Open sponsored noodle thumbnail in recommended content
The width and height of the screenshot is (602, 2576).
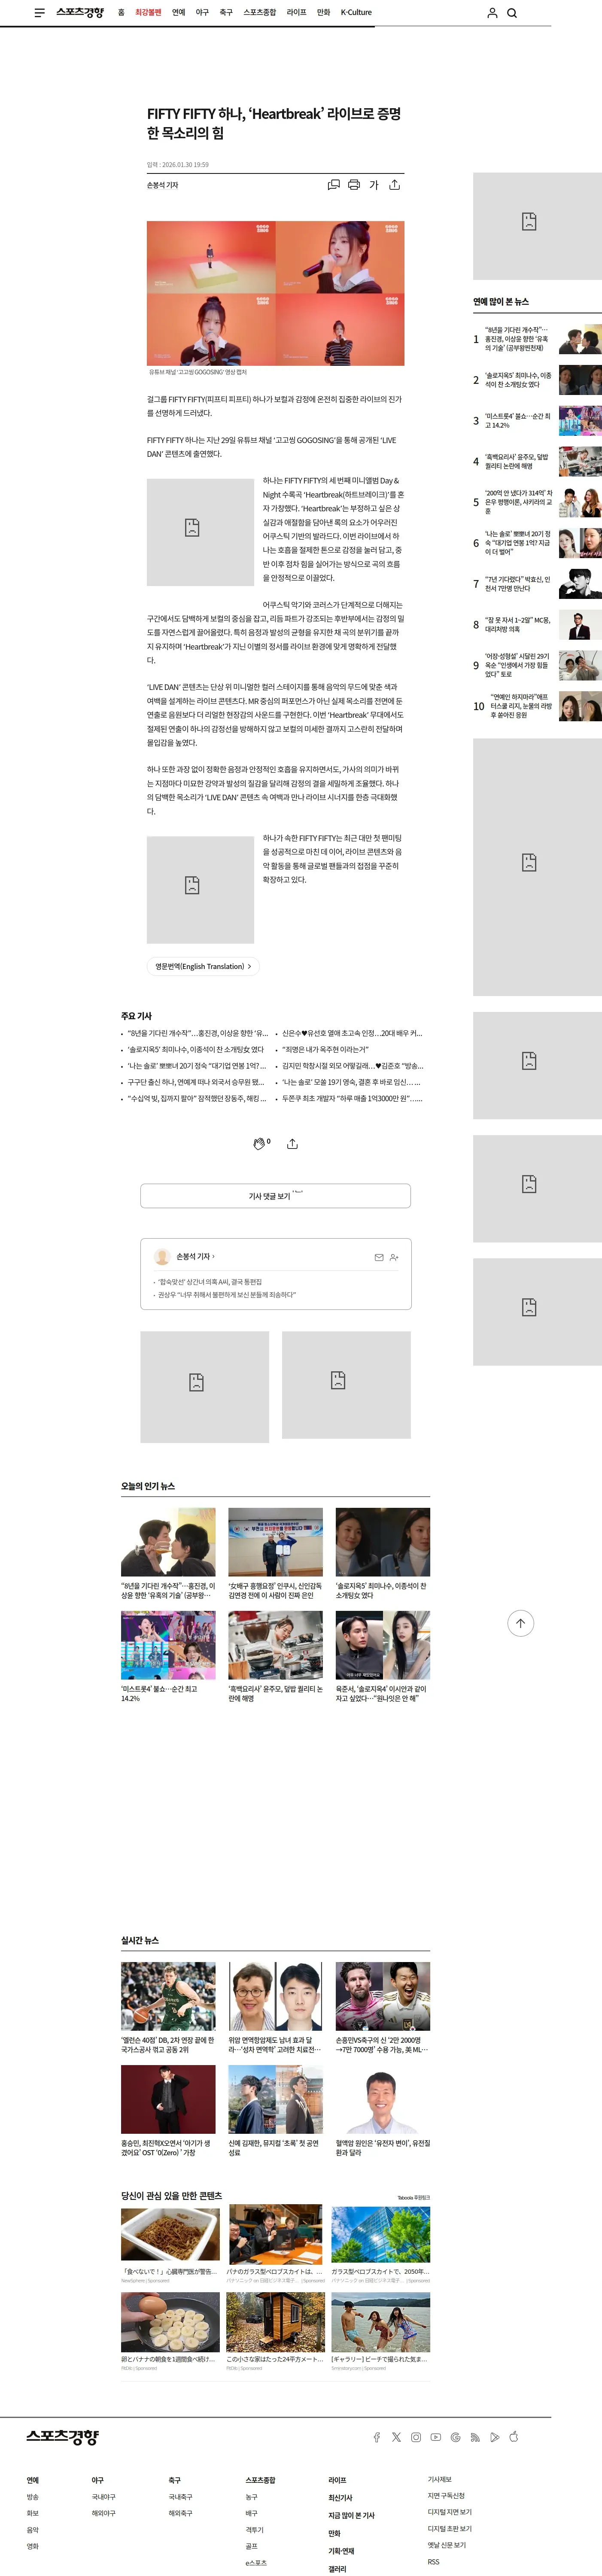click(x=171, y=2234)
